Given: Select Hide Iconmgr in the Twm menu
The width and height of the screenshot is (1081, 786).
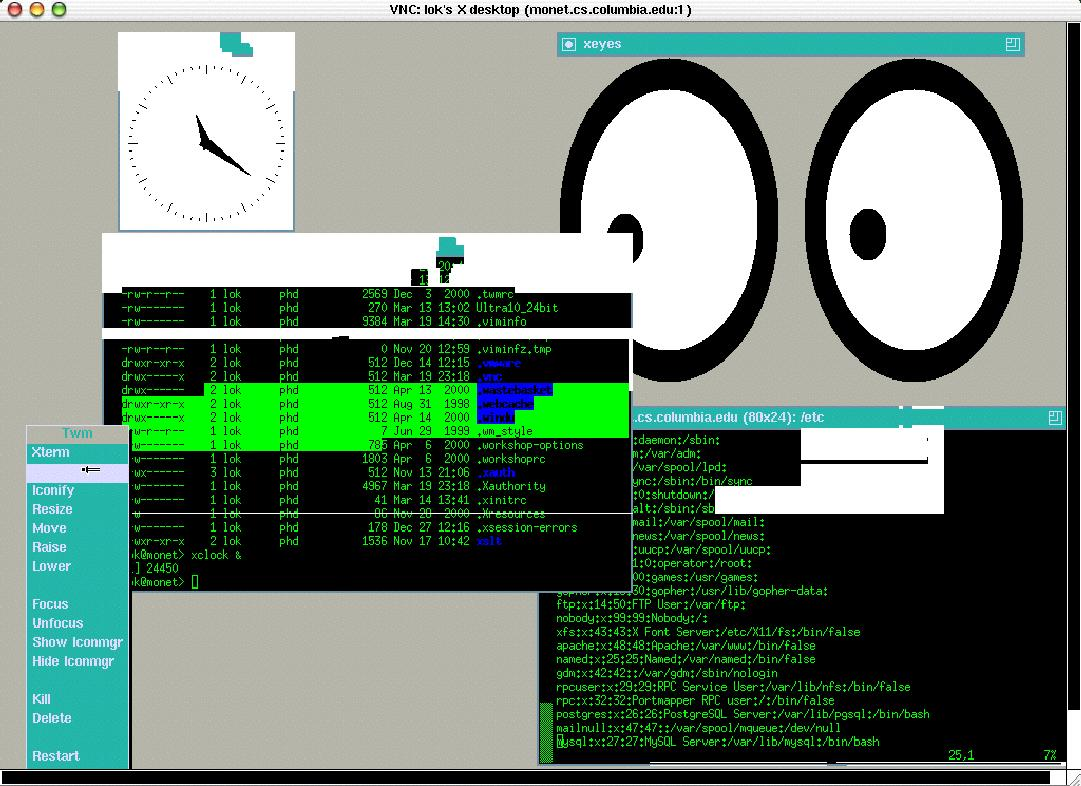Looking at the screenshot, I should tap(74, 662).
